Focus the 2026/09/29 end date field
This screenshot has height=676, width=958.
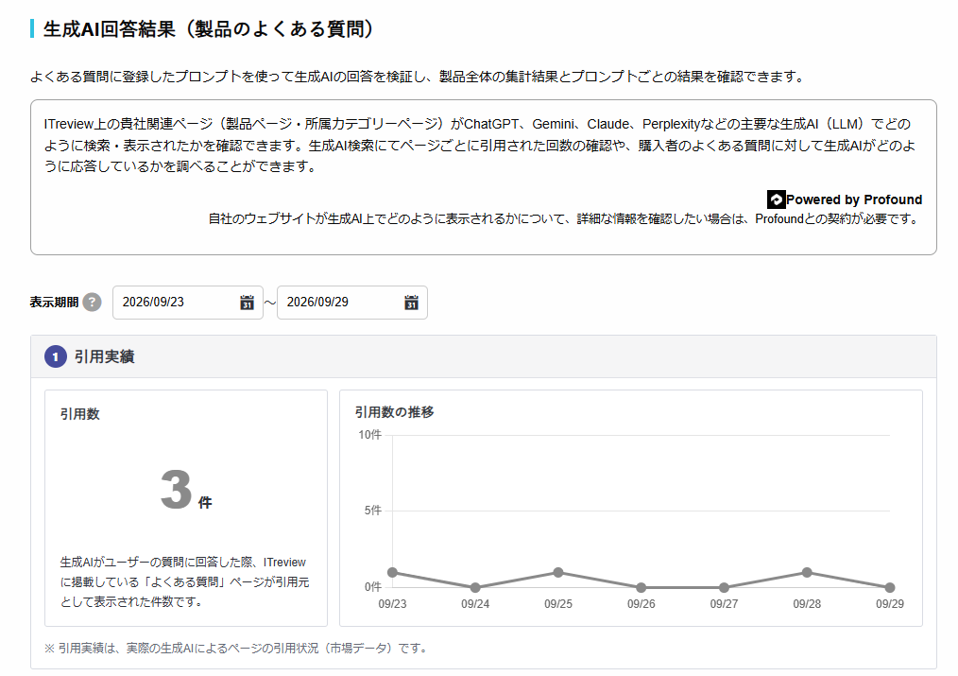click(x=353, y=302)
